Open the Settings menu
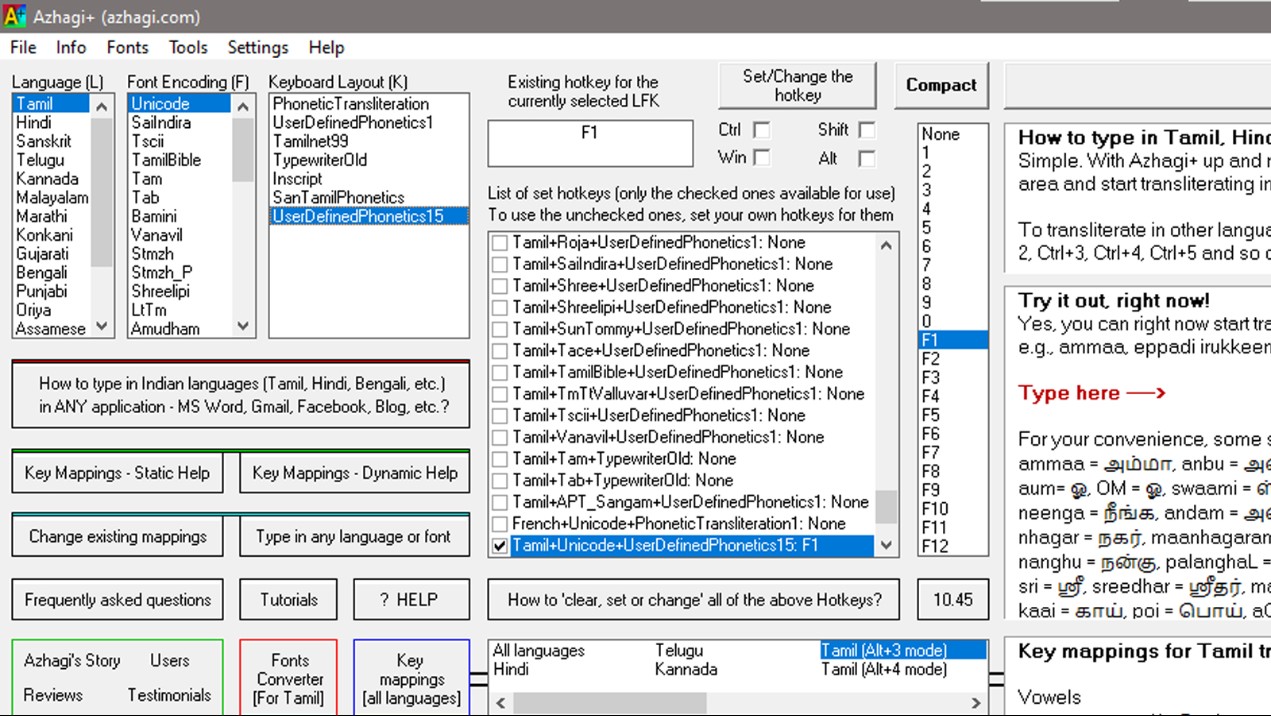1271x716 pixels. [258, 47]
